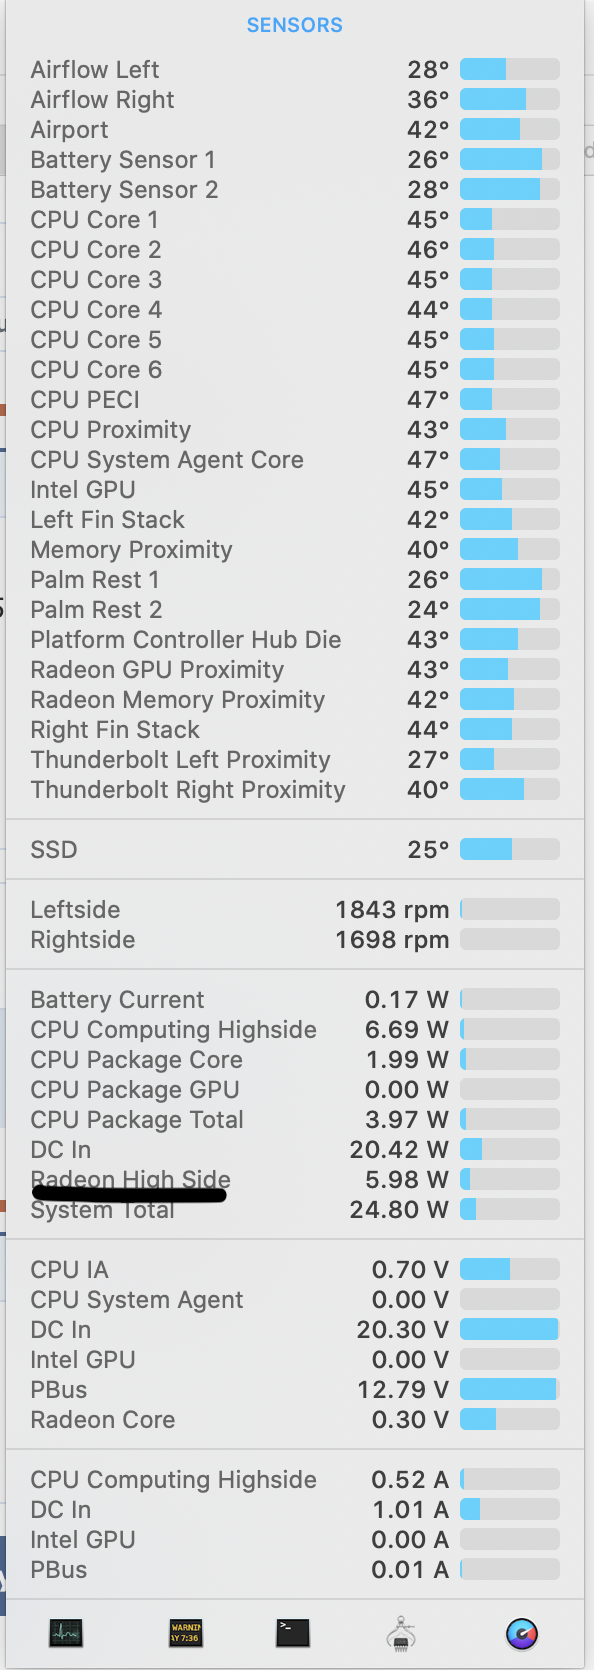Open Activity Monitor icon in bottom bar

(66, 1633)
